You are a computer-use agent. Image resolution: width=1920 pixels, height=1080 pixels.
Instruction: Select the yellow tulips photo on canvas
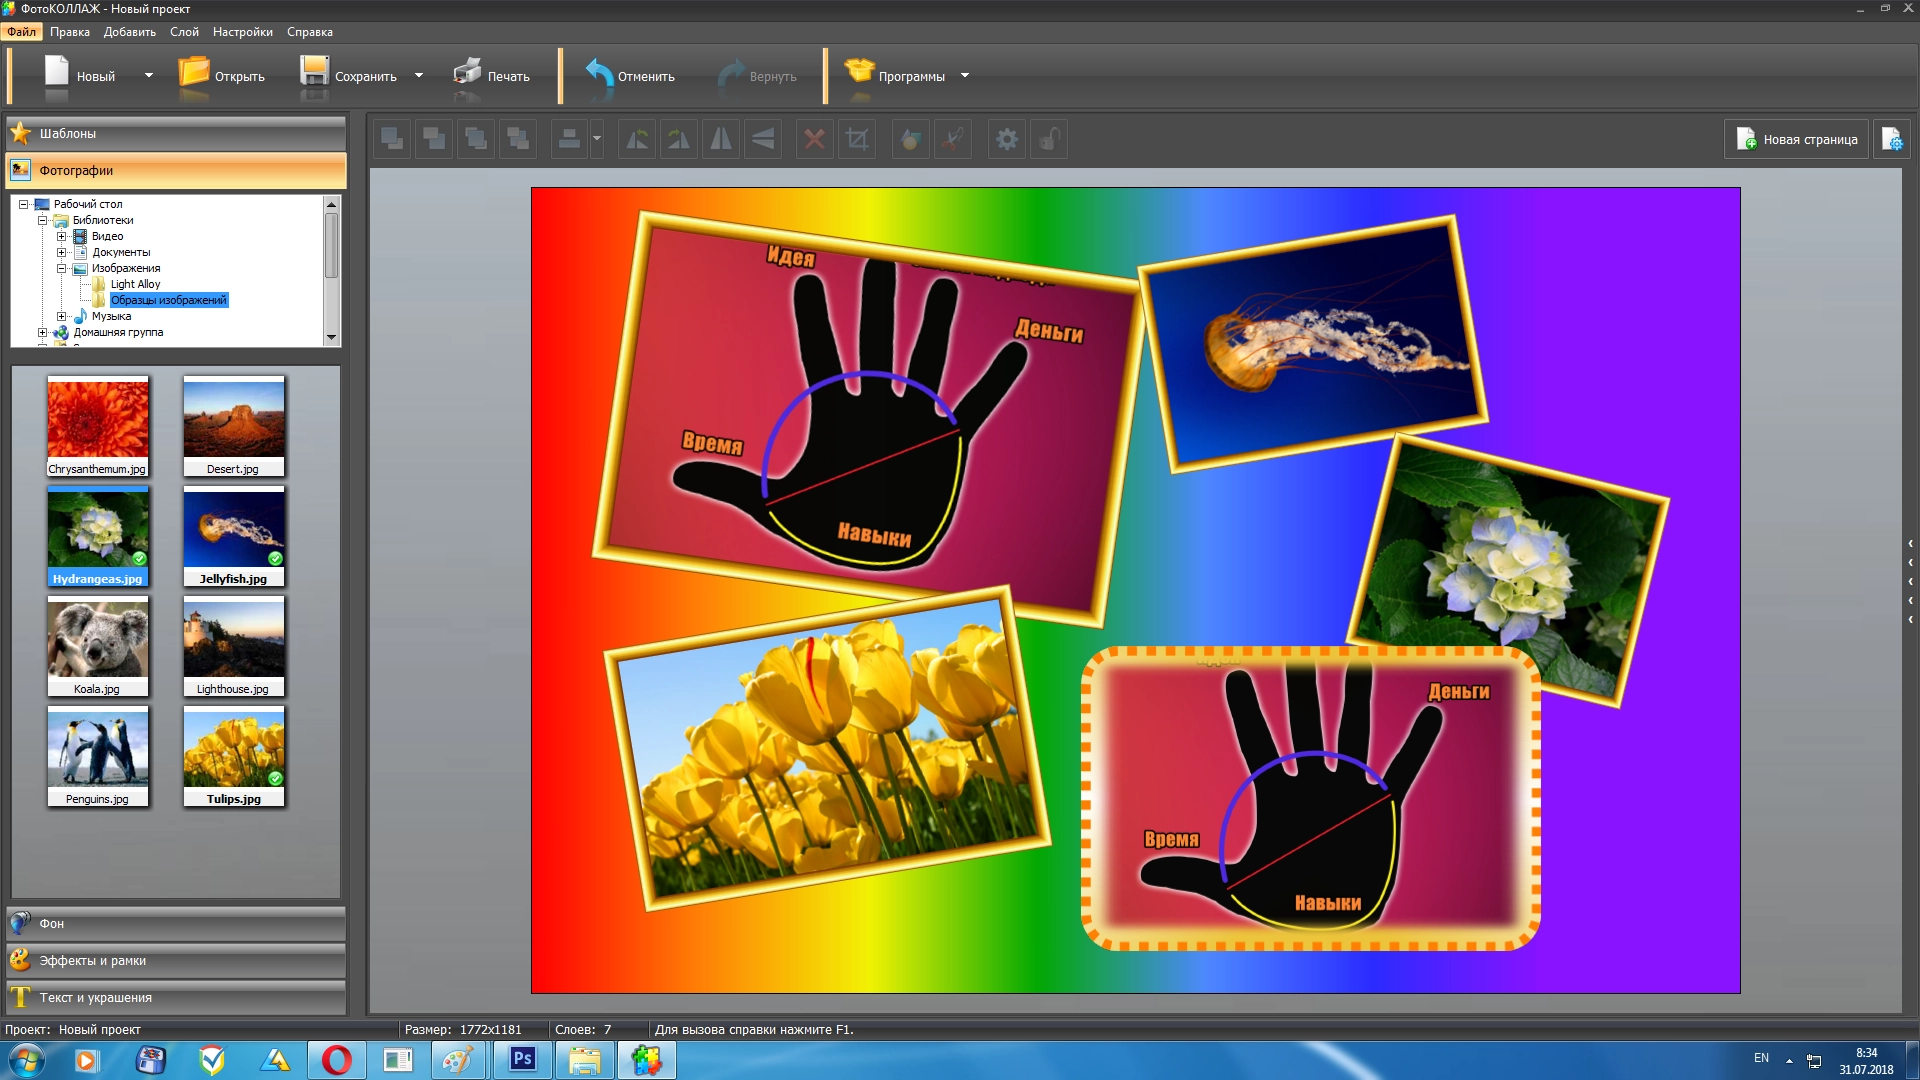tap(826, 748)
